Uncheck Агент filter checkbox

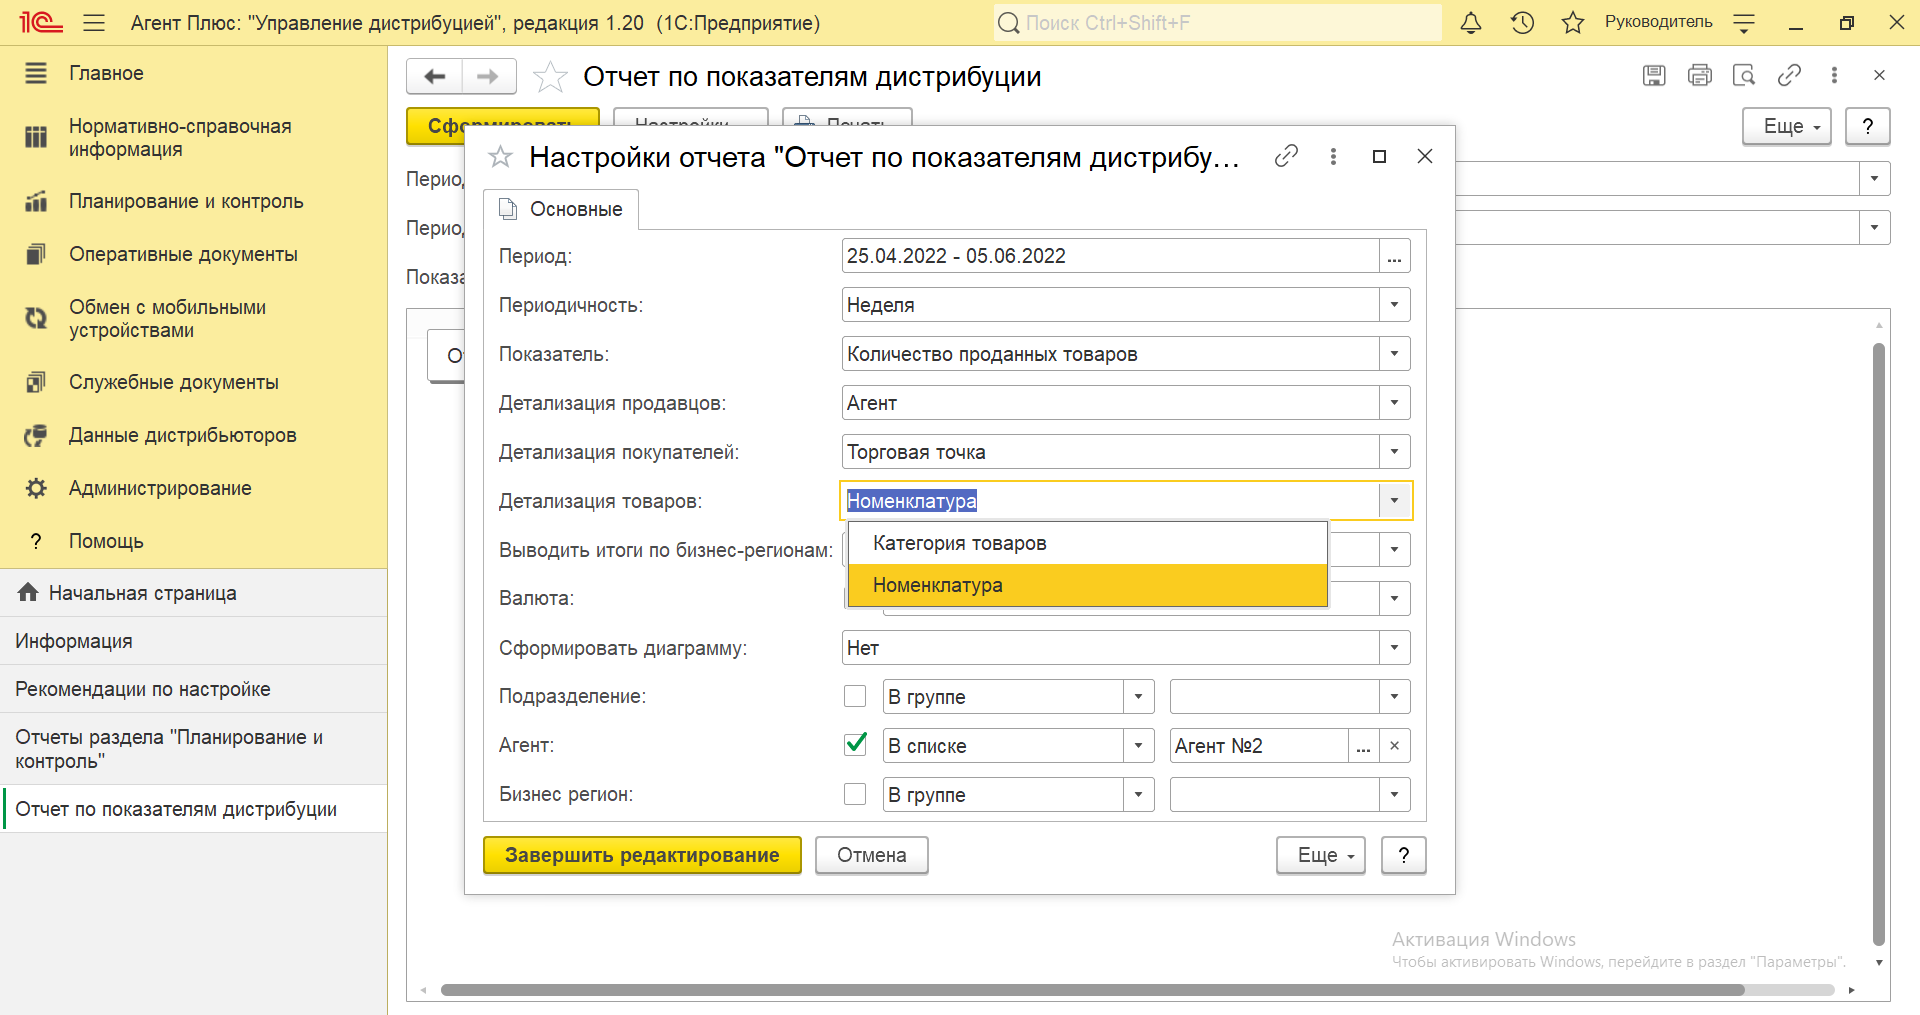tap(855, 744)
